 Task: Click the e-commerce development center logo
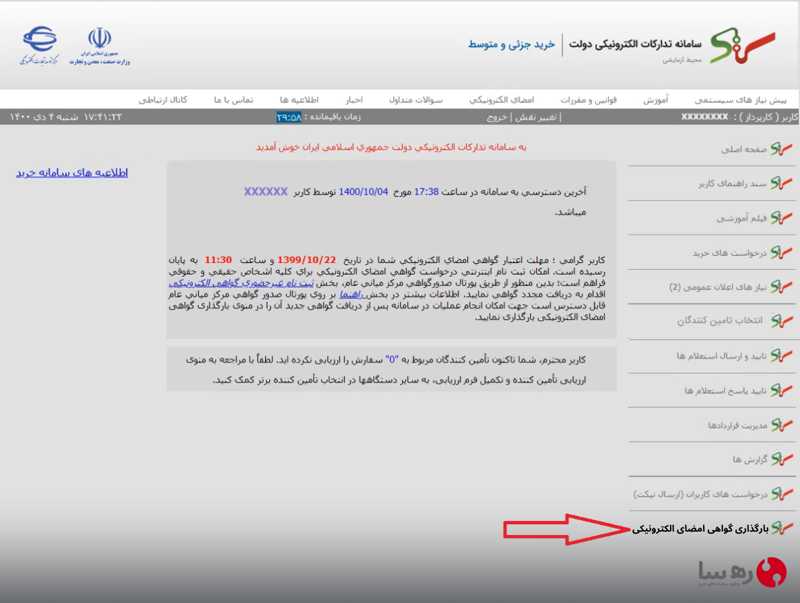pyautogui.click(x=39, y=45)
